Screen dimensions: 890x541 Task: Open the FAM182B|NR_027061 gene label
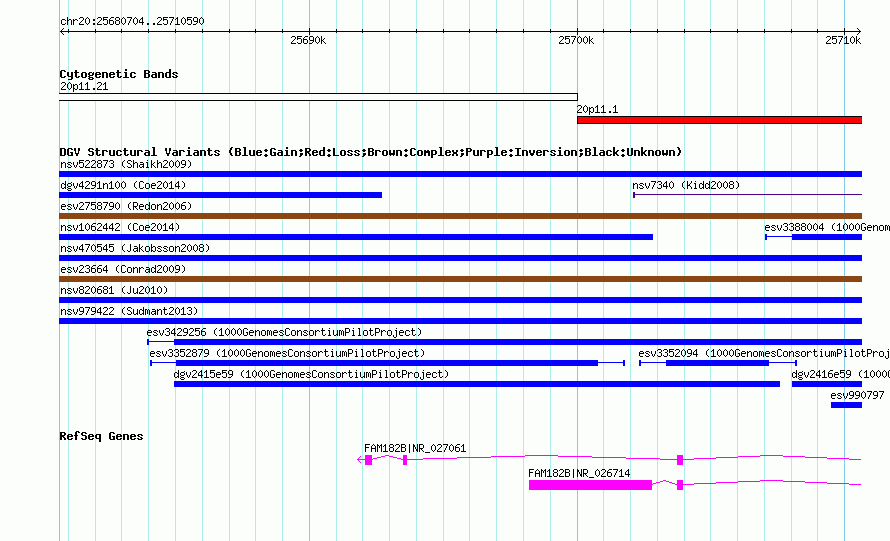(x=415, y=448)
